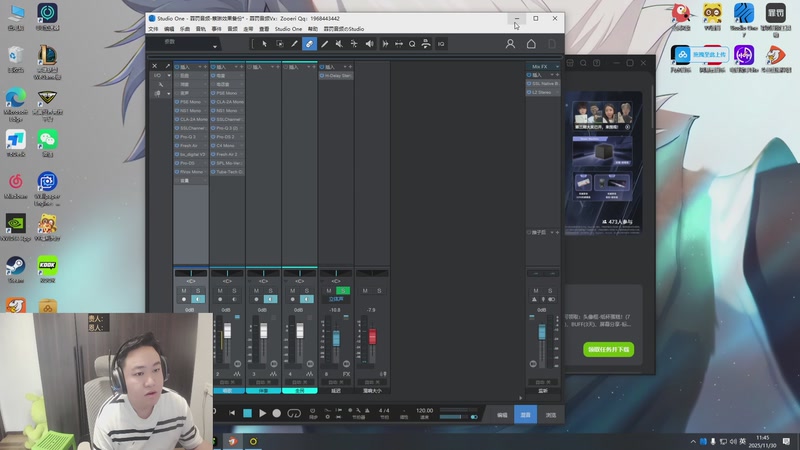This screenshot has height=450, width=800.
Task: Mute channel 2 with its M button
Action: click(x=220, y=291)
